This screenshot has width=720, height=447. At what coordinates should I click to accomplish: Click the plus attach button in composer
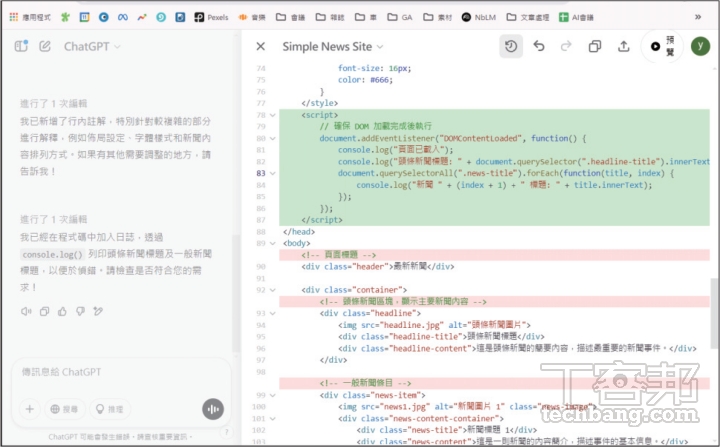tap(30, 409)
